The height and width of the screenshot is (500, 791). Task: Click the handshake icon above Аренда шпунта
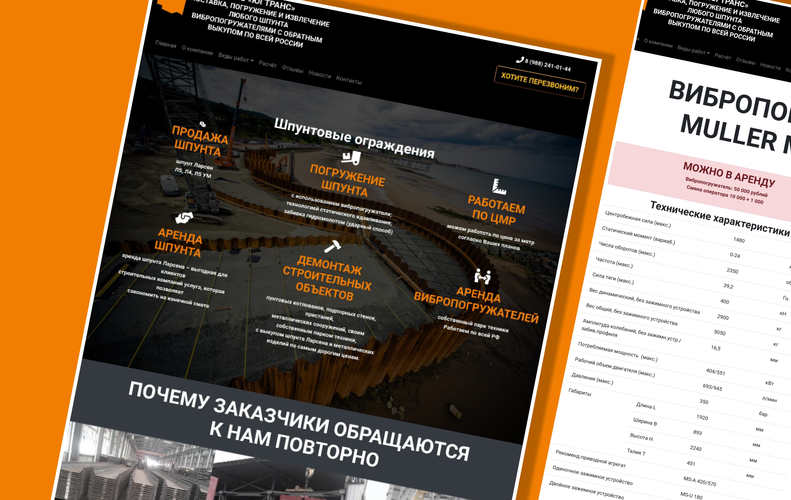coord(184,218)
